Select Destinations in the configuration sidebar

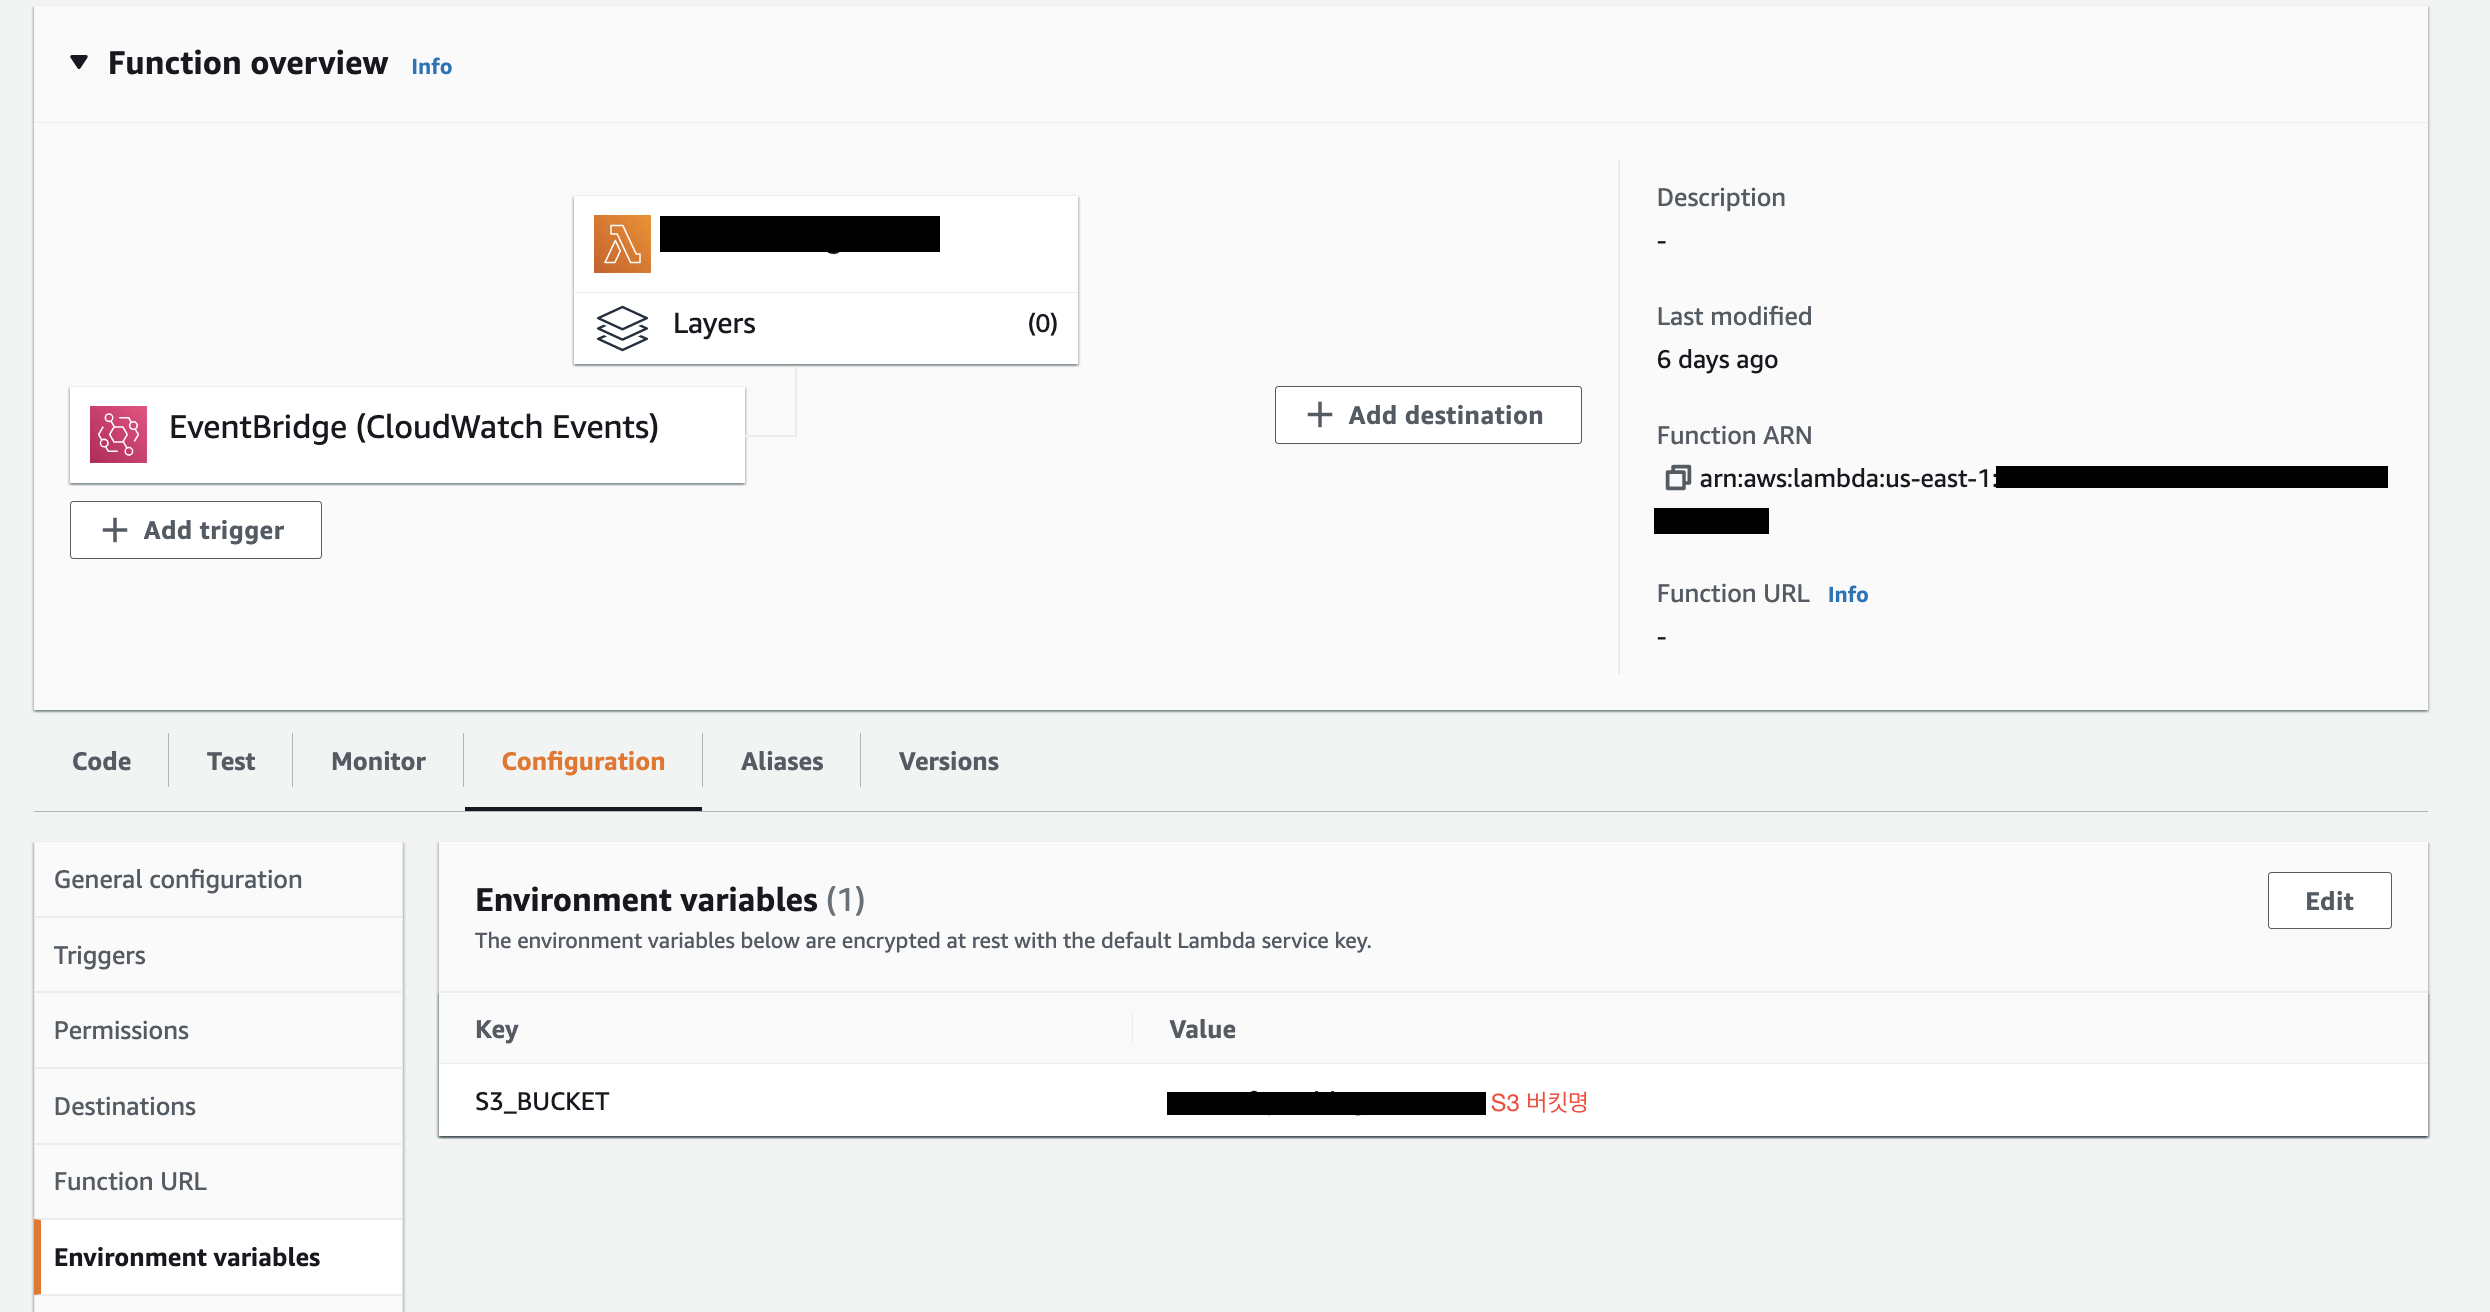tap(125, 1106)
